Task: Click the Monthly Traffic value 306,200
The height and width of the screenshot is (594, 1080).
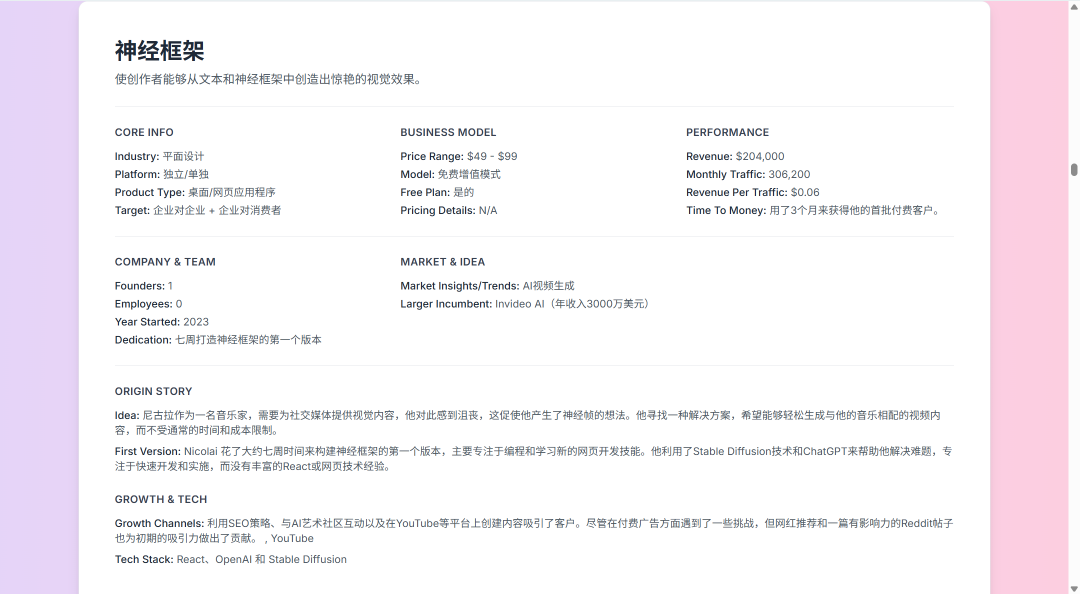Action: 789,174
